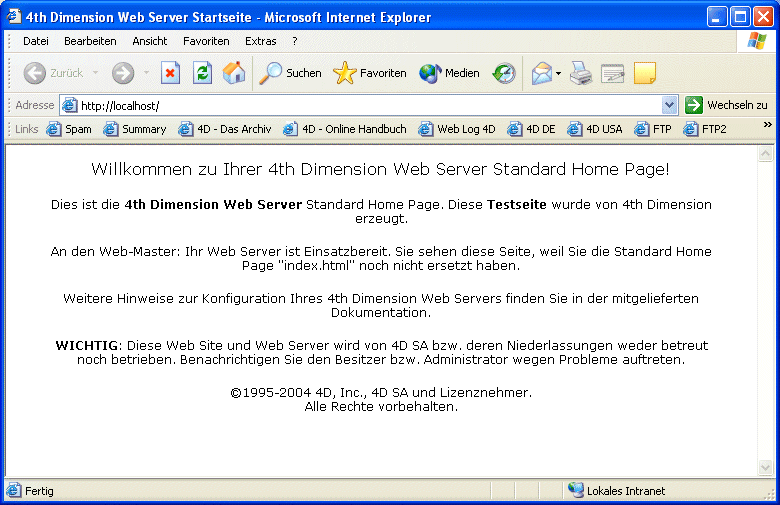780x505 pixels.
Task: Go to the Home page icon
Action: (234, 73)
